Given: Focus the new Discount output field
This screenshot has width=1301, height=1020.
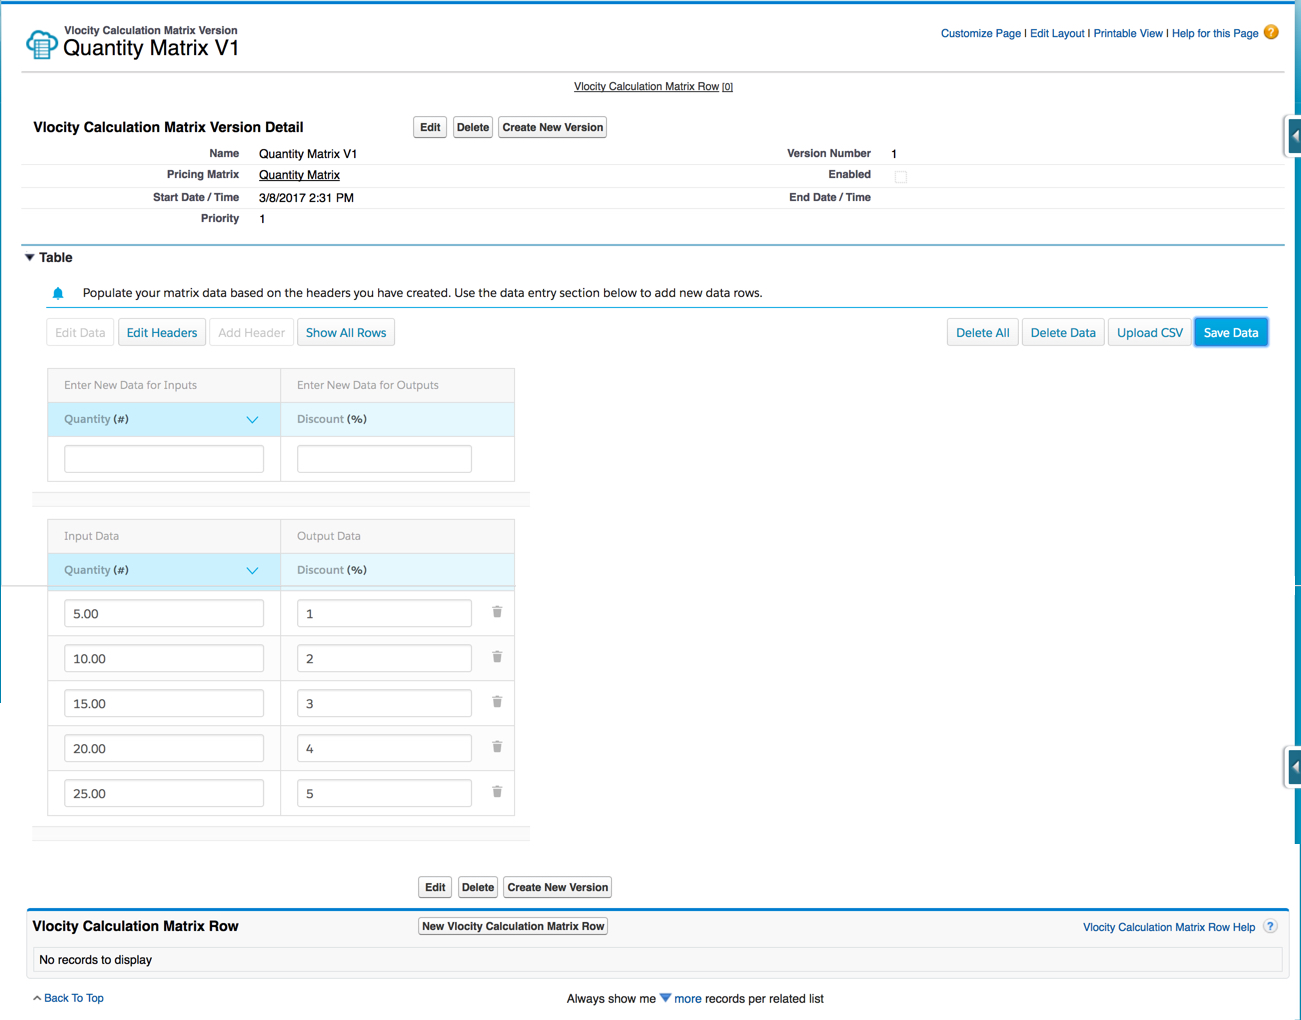Looking at the screenshot, I should tap(384, 459).
